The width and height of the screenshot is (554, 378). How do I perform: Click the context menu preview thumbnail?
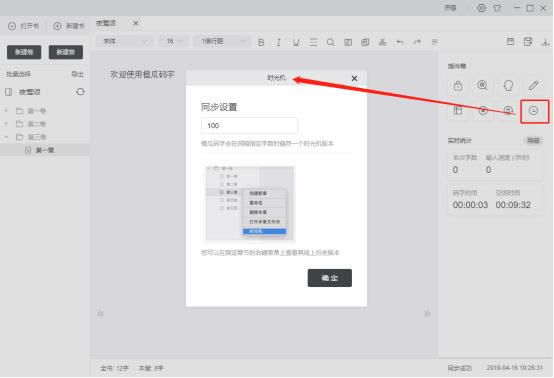tap(250, 203)
